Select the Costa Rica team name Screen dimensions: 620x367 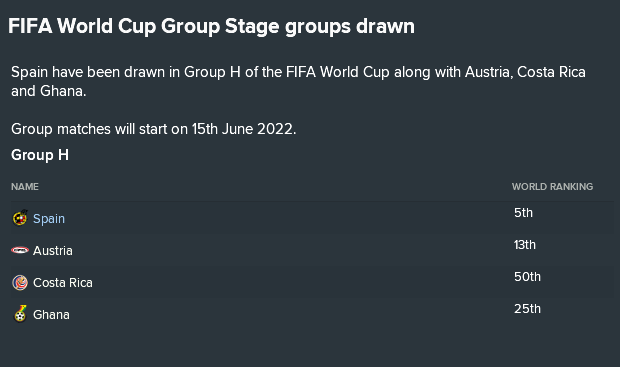(63, 283)
